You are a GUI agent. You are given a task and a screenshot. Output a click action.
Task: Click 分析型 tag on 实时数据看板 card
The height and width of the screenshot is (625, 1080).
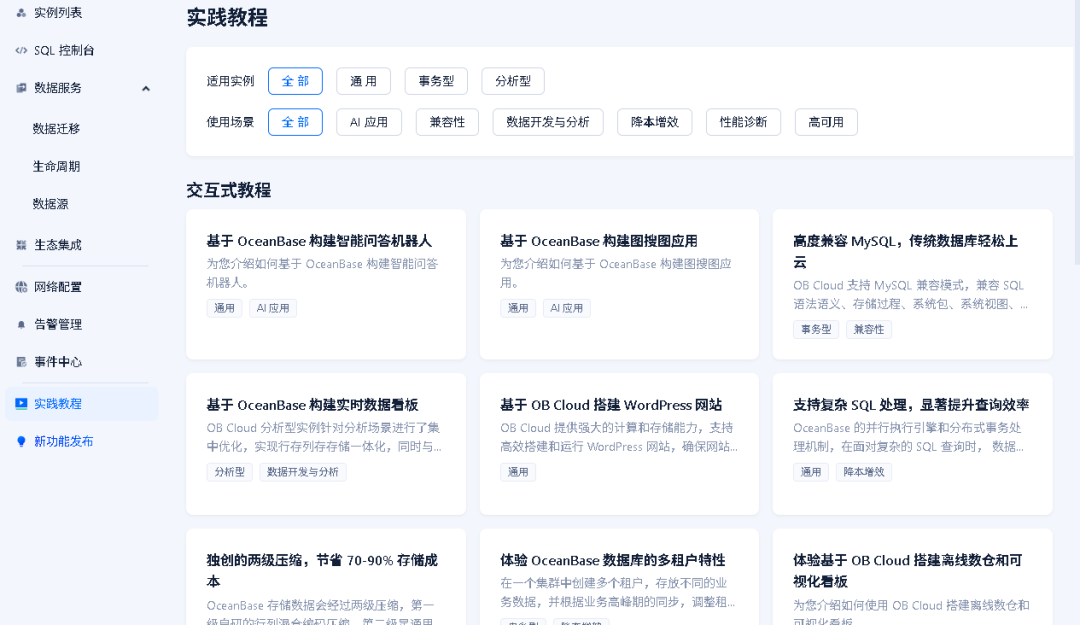click(x=229, y=472)
